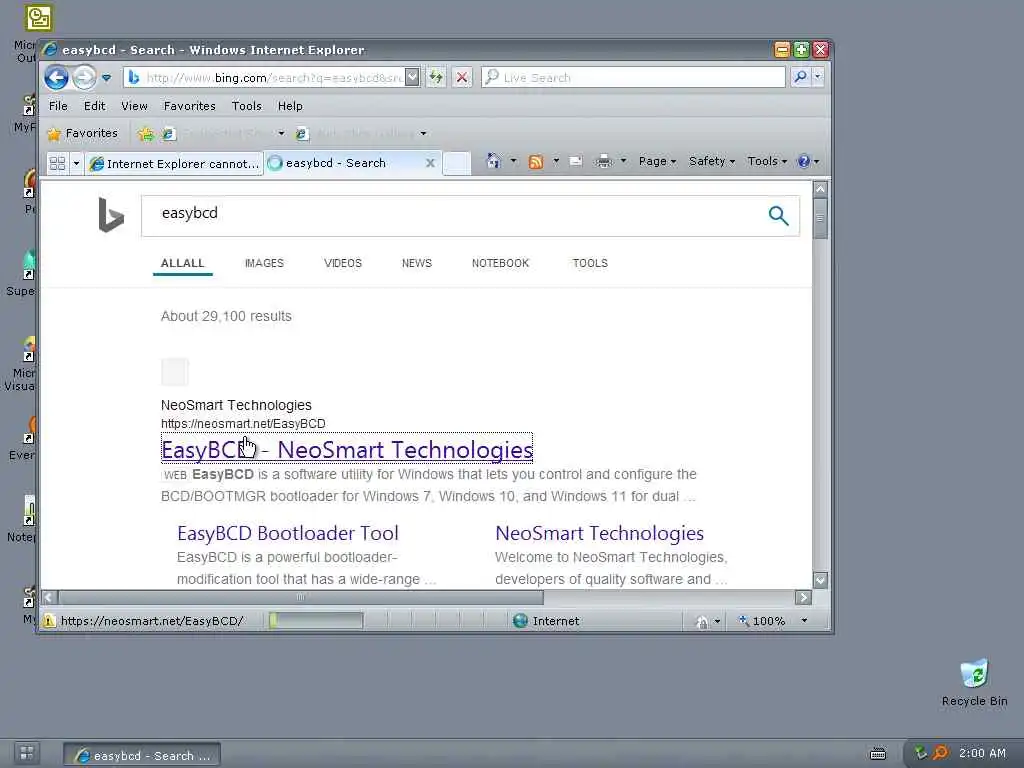Click the Refresh page icon

pos(436,78)
